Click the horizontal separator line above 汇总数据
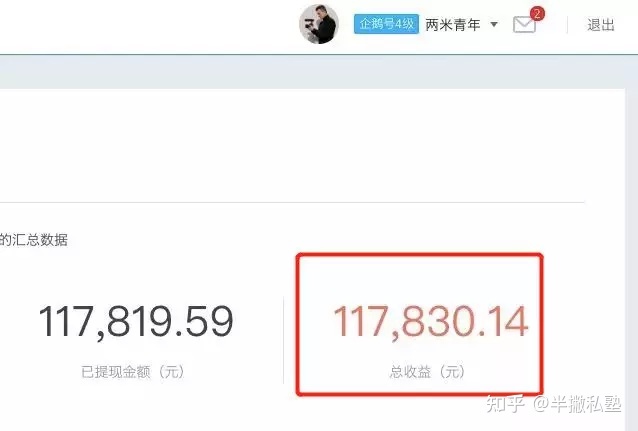The height and width of the screenshot is (431, 638). (292, 202)
